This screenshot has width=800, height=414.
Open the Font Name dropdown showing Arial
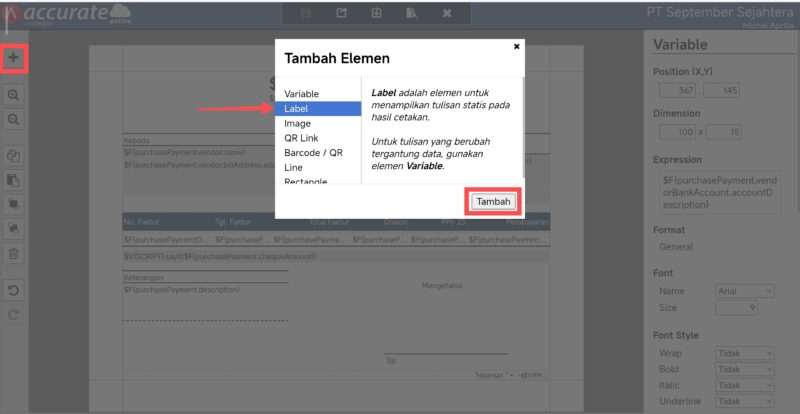pyautogui.click(x=745, y=291)
